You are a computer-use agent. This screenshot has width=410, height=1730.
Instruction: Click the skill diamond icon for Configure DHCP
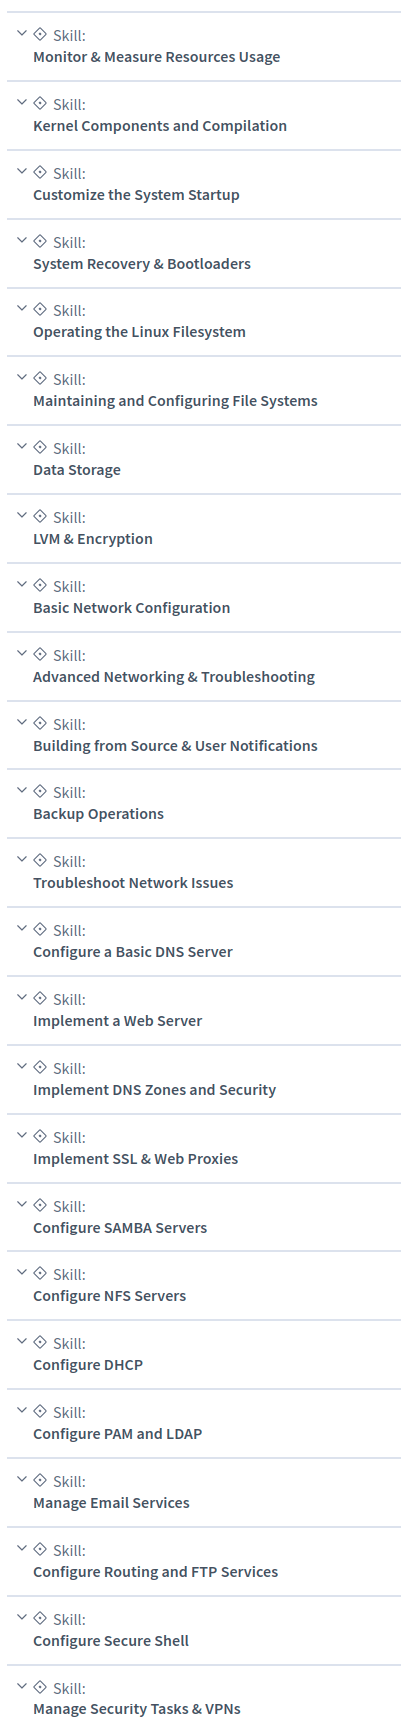40,1342
